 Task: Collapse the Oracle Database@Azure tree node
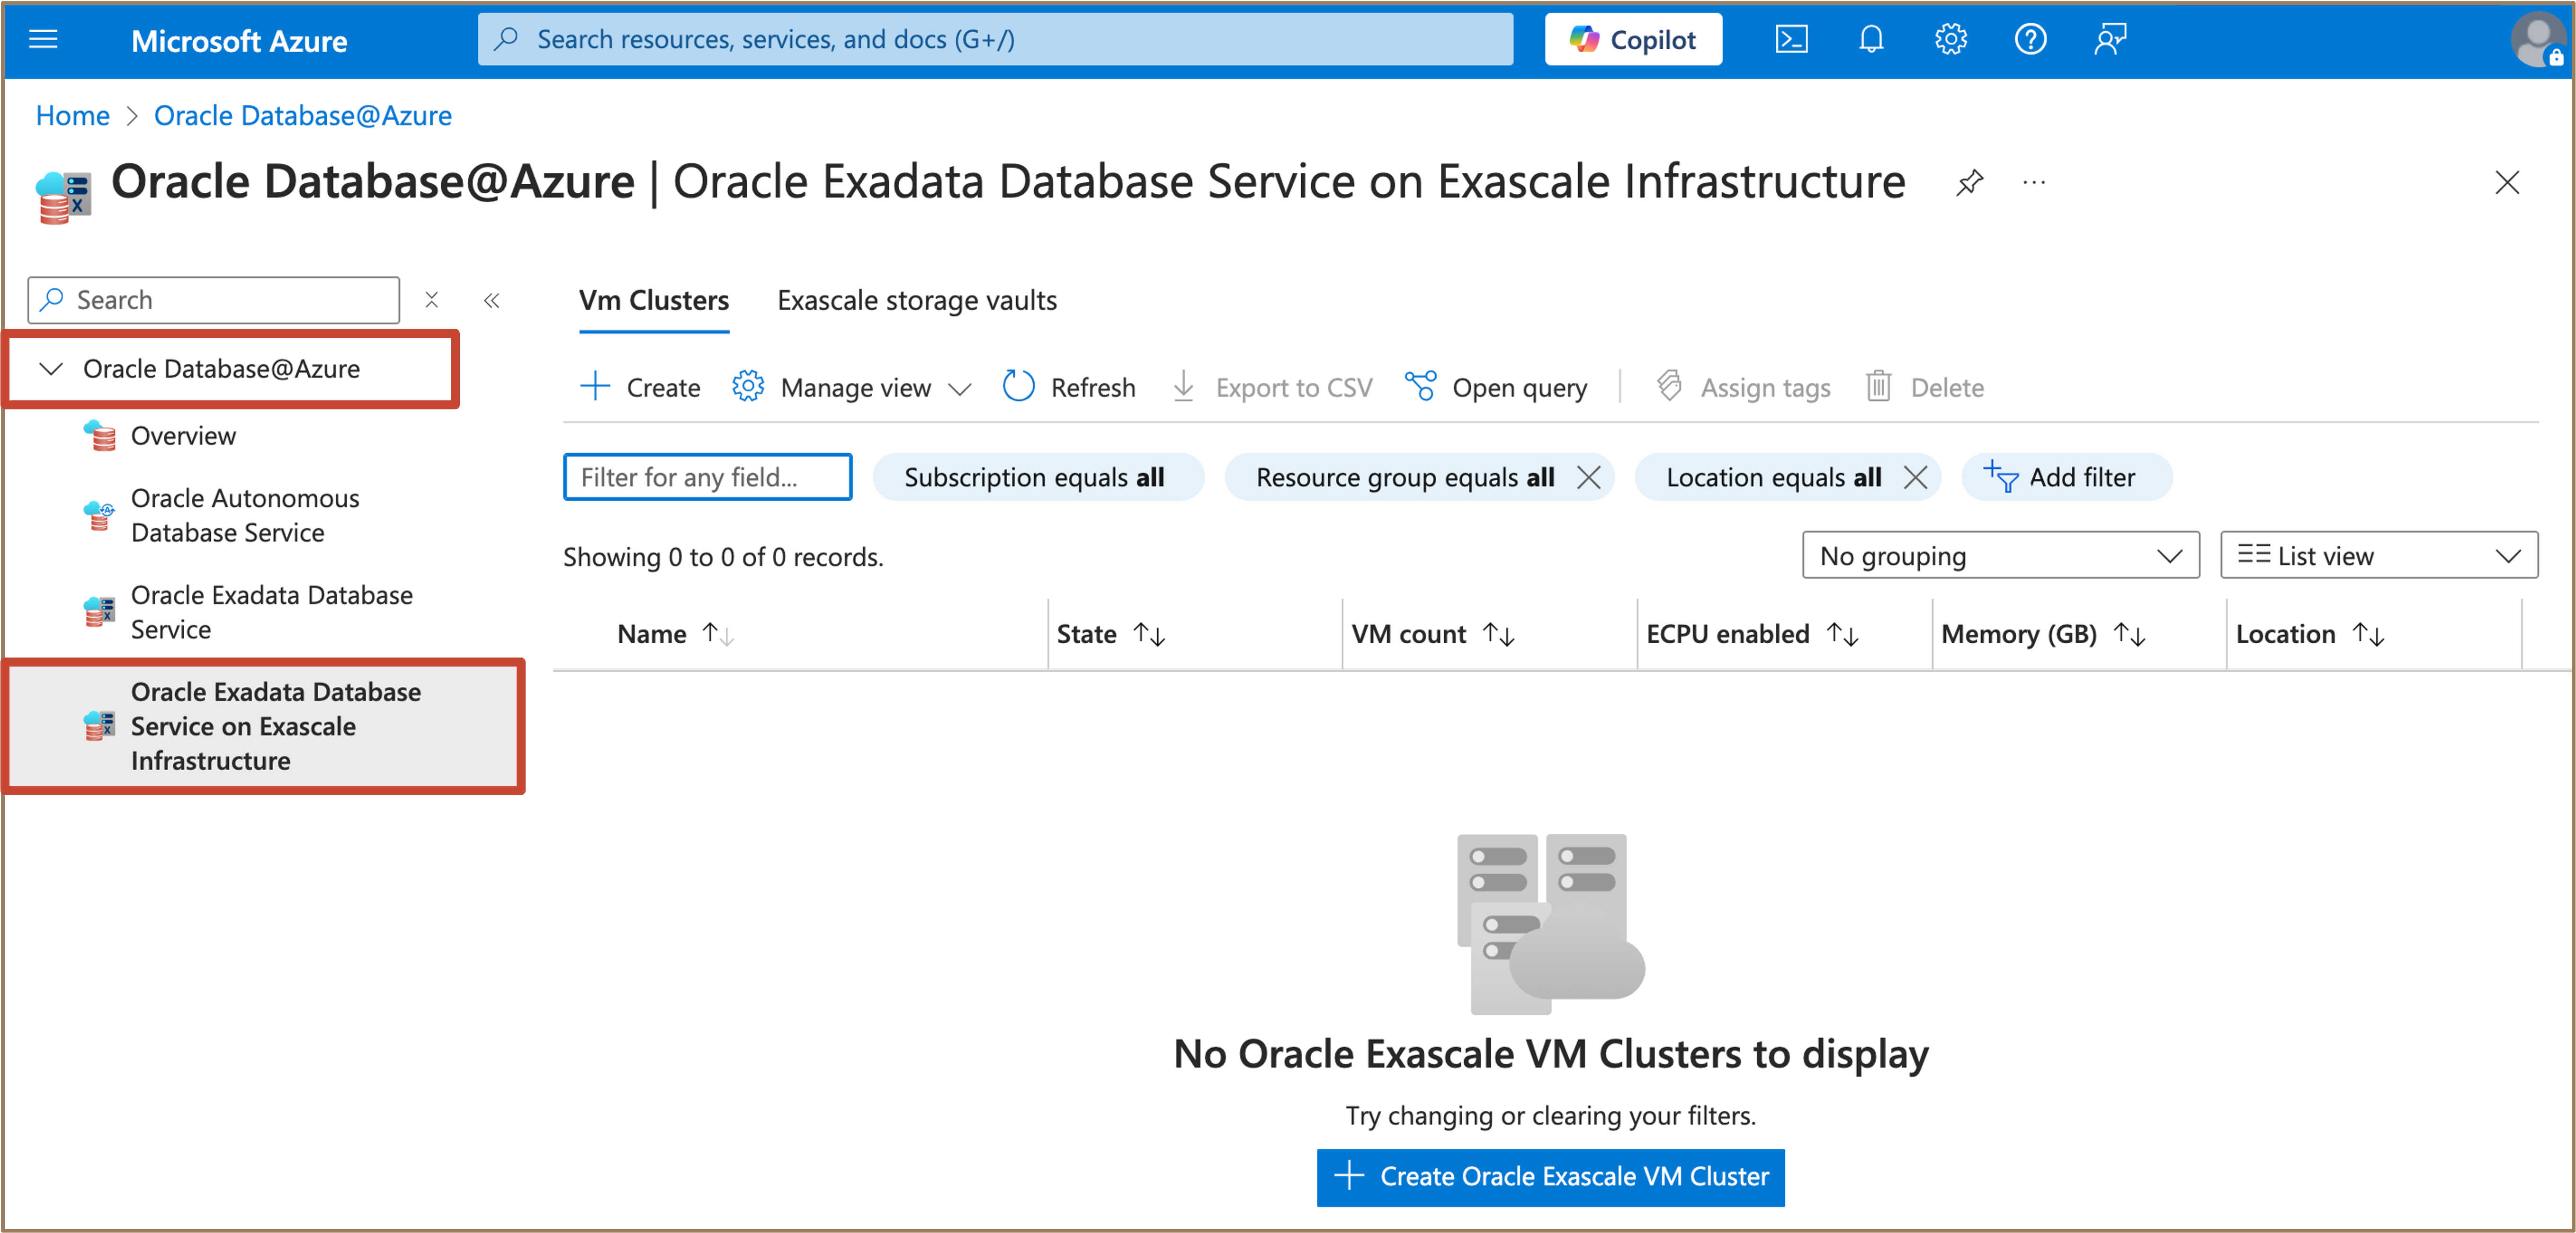[x=51, y=369]
